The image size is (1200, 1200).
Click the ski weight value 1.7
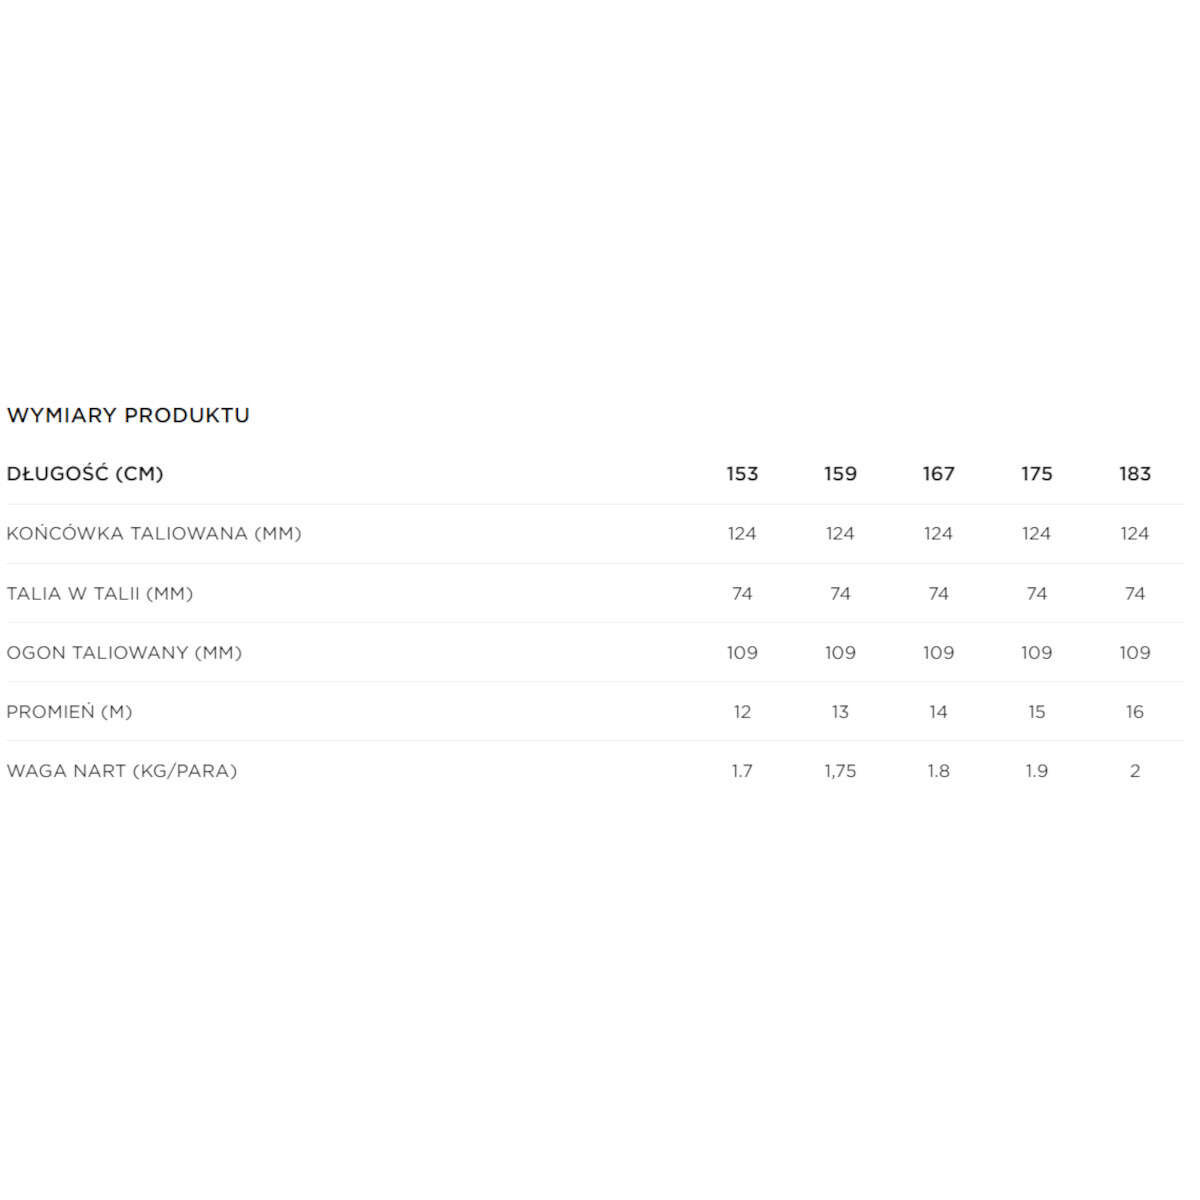[742, 771]
